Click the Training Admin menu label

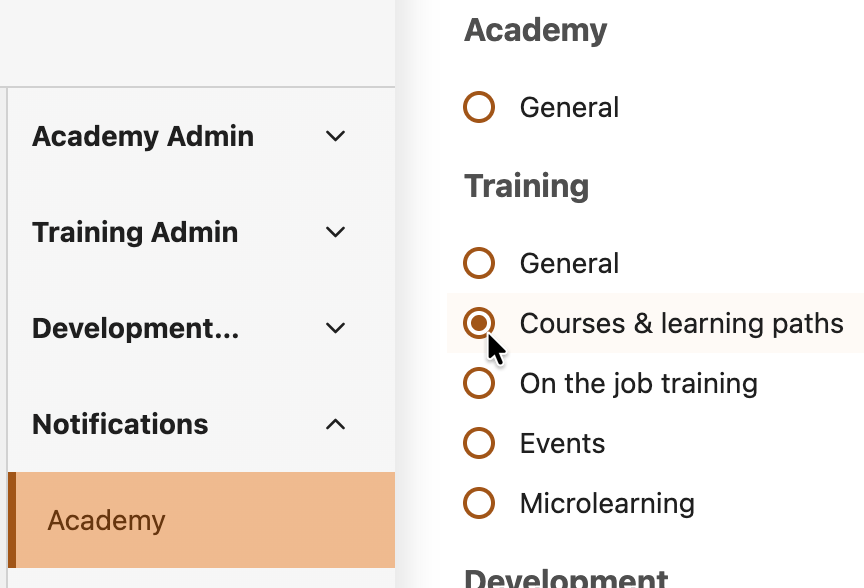tap(135, 232)
